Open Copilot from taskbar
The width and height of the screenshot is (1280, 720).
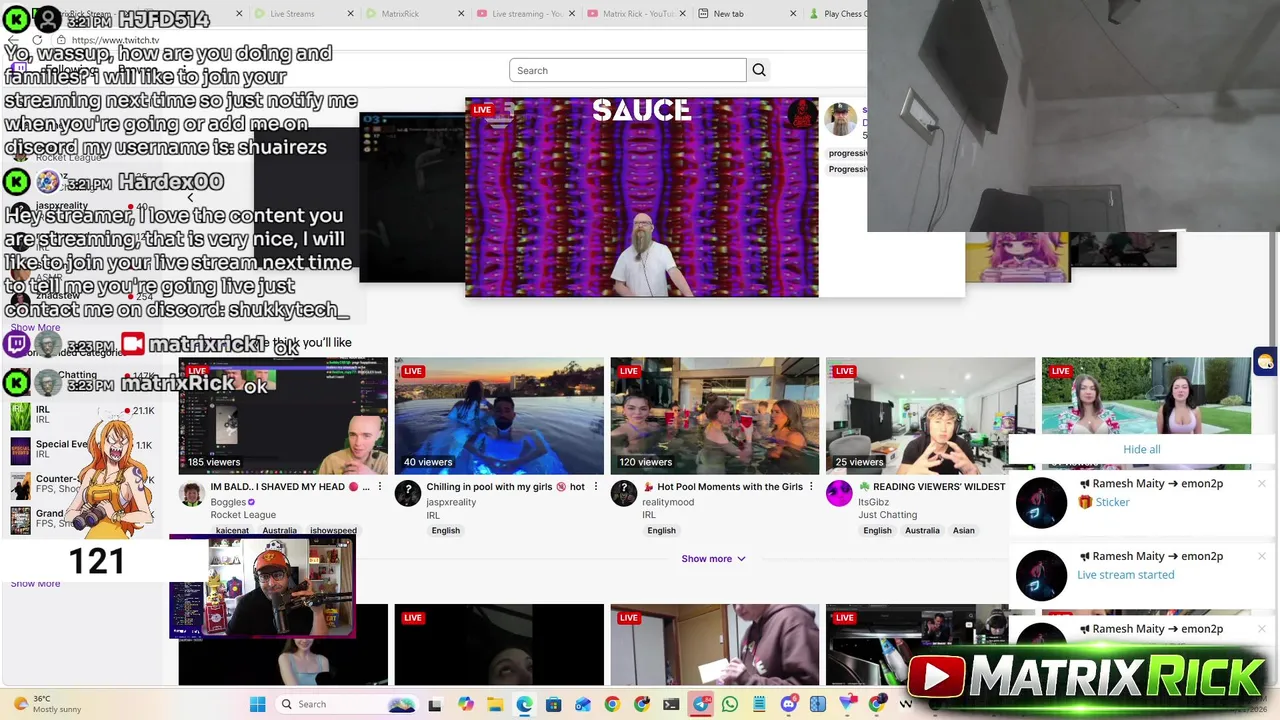pyautogui.click(x=465, y=704)
